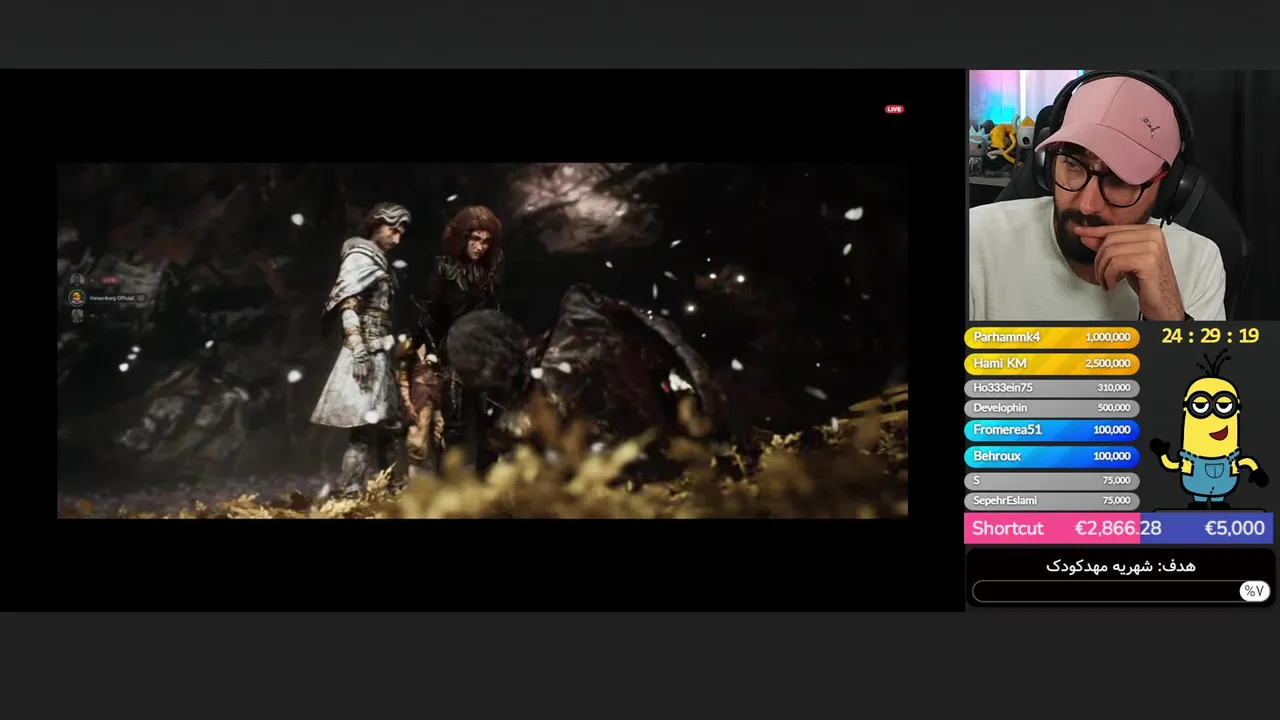This screenshot has width=1280, height=720.
Task: Click the waving minion character graphic
Action: click(x=1208, y=428)
